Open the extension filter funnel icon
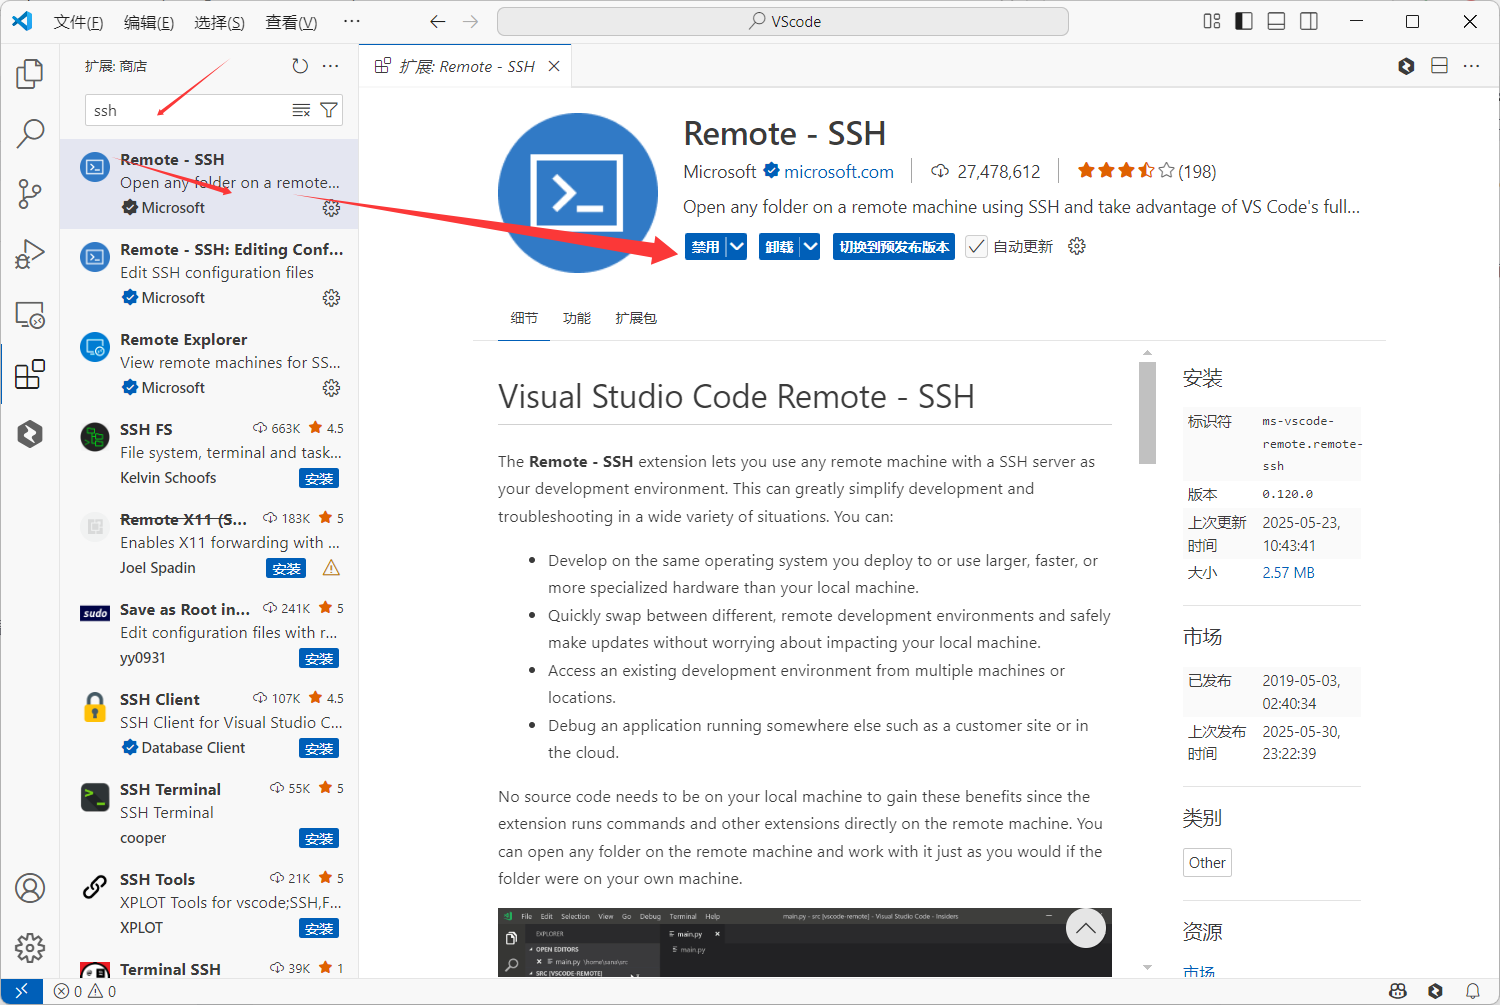 pos(329,110)
